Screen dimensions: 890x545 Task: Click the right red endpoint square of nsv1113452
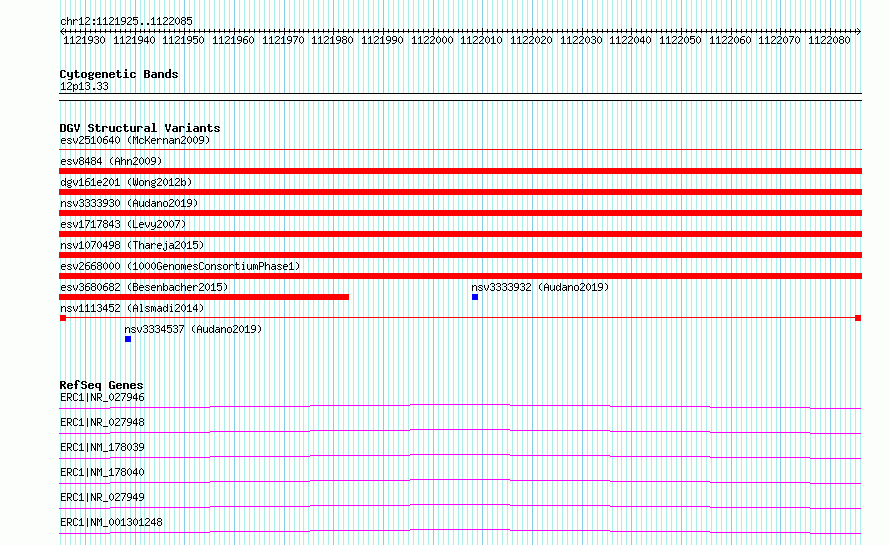coord(858,318)
